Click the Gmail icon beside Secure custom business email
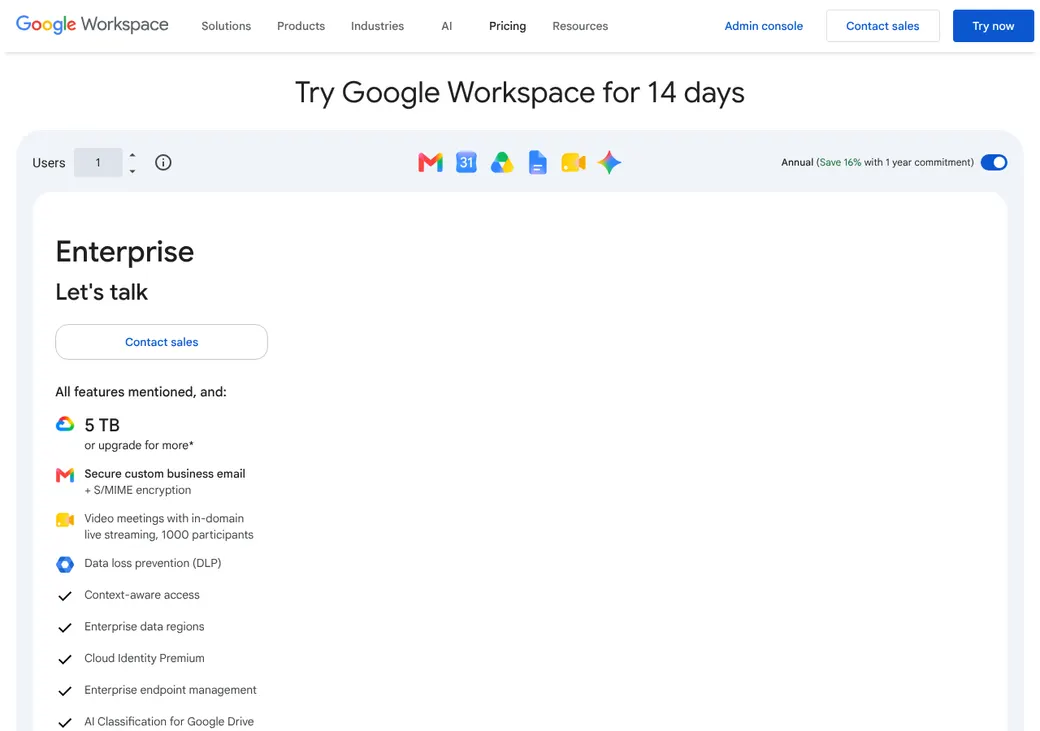Image resolution: width=1040 pixels, height=731 pixels. 65,475
